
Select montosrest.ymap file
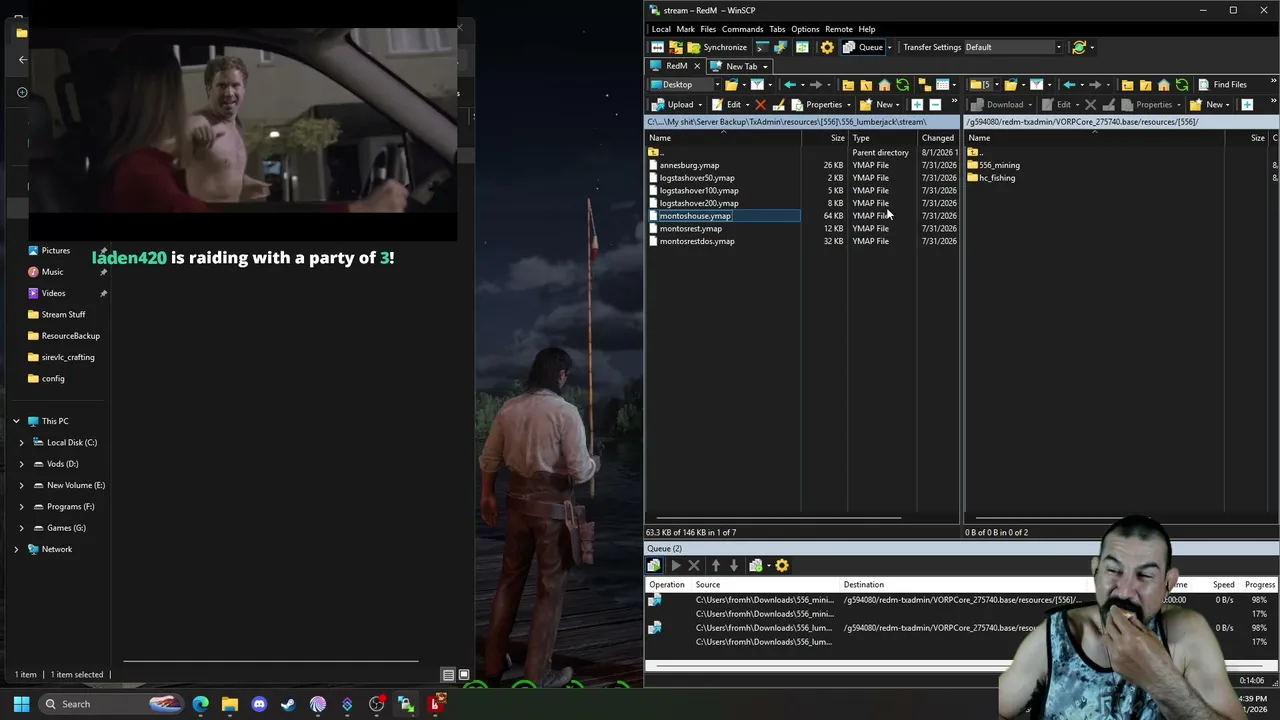[x=690, y=228]
